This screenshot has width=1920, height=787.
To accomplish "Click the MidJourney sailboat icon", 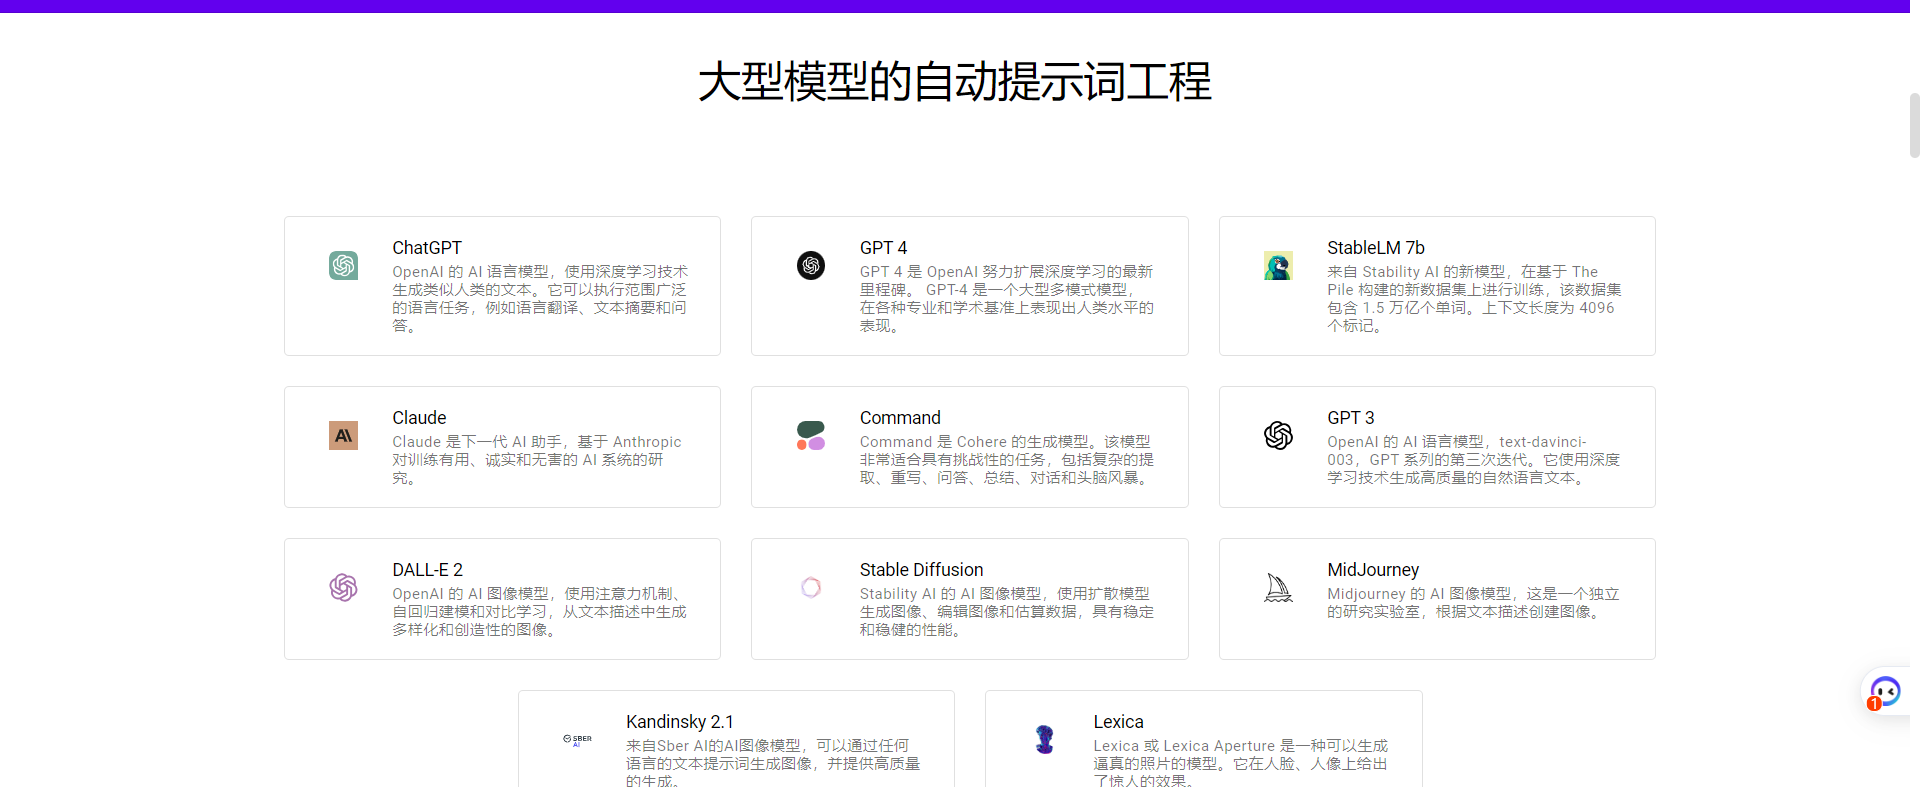I will point(1278,587).
